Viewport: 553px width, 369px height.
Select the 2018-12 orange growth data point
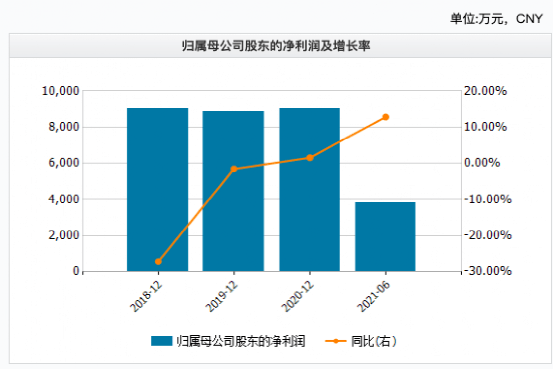158,261
